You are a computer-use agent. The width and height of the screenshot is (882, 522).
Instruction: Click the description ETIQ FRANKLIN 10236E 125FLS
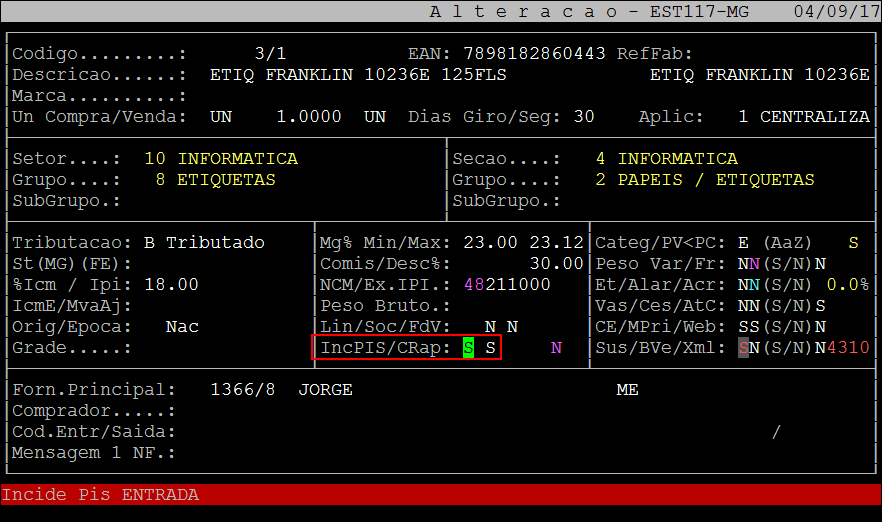[x=358, y=75]
